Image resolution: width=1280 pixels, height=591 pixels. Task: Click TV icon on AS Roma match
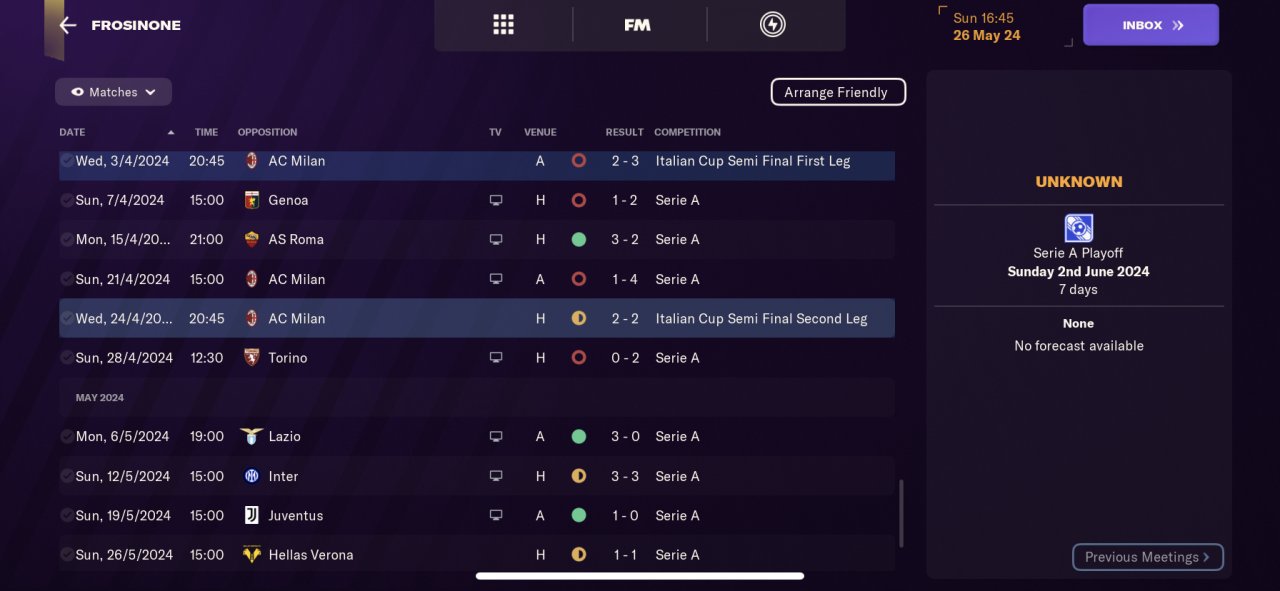click(x=496, y=240)
